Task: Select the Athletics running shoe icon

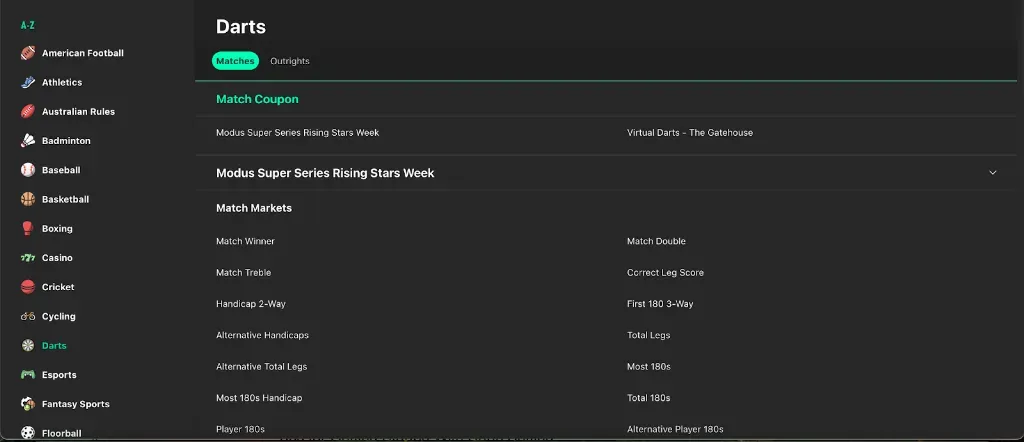Action: tap(28, 82)
